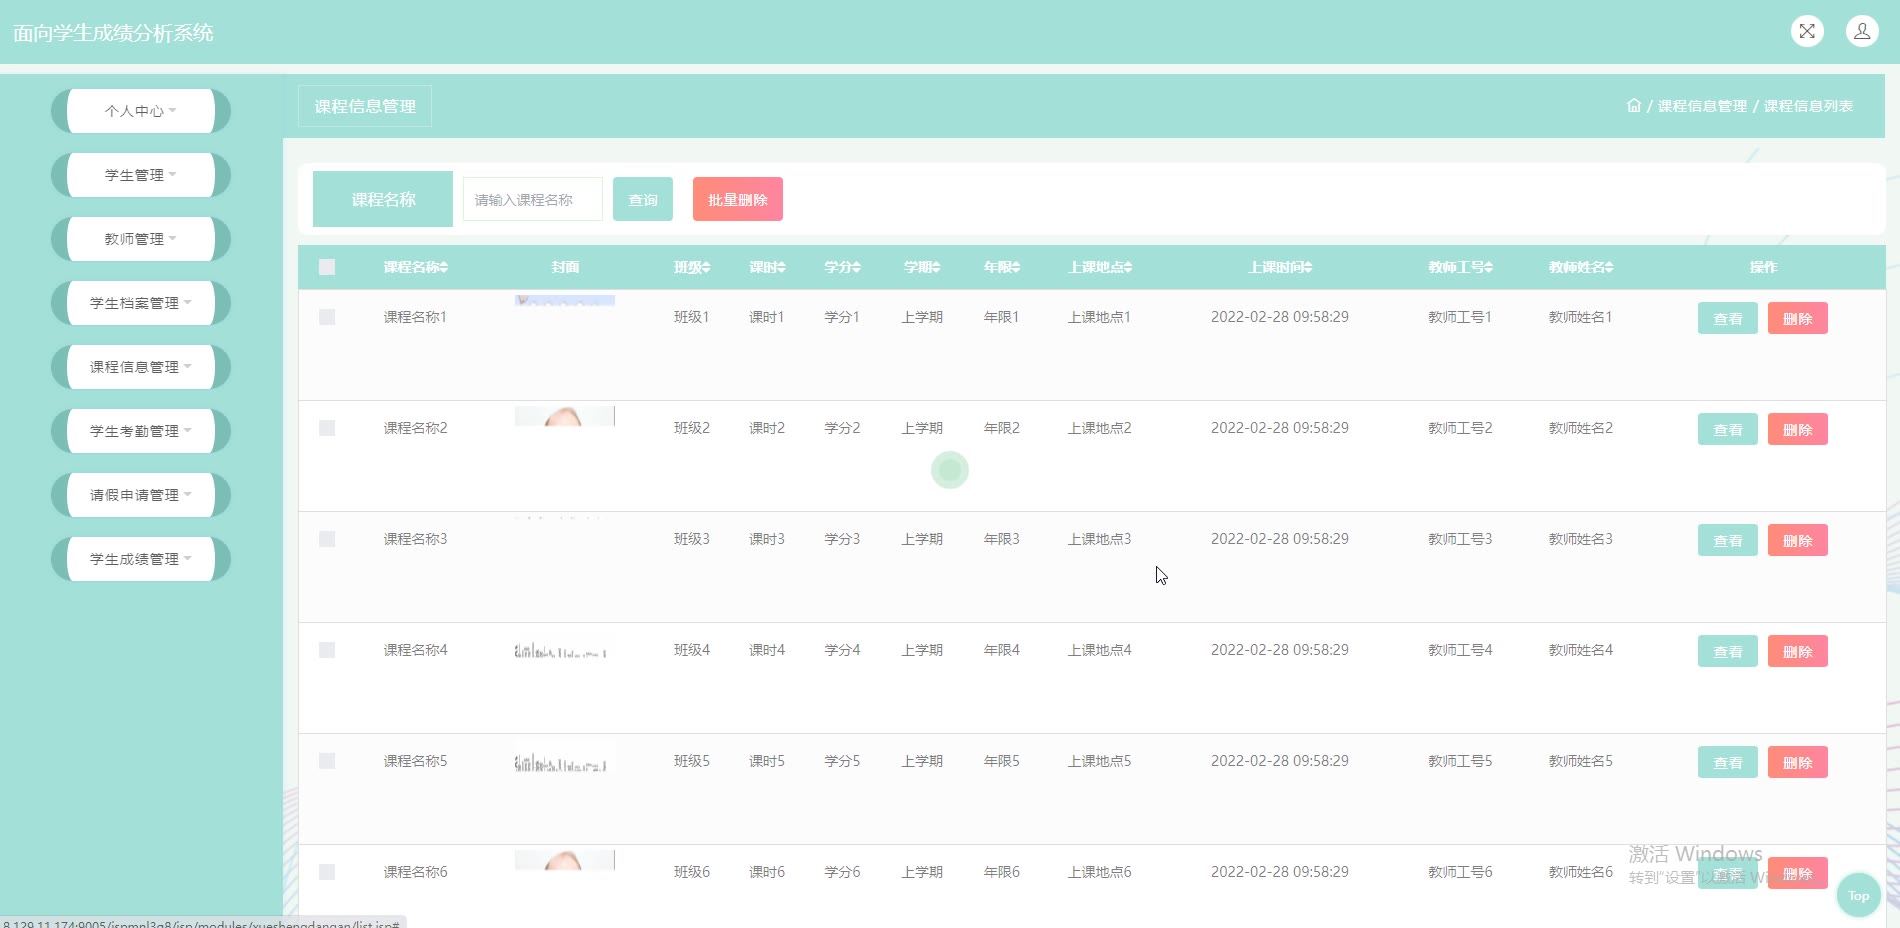The height and width of the screenshot is (928, 1900).
Task: Open the user profile icon
Action: pyautogui.click(x=1862, y=31)
